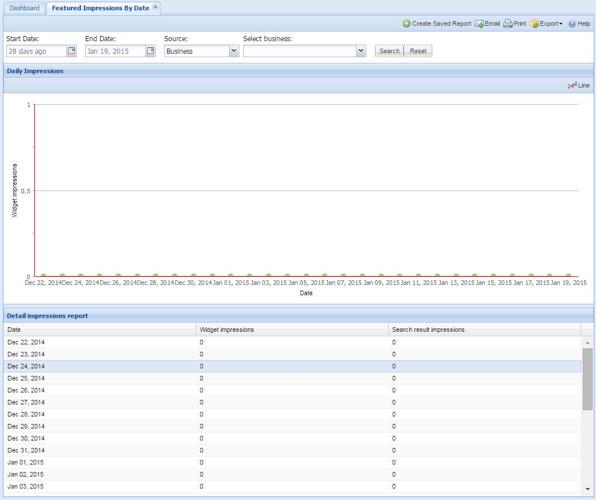Click the Create Saved Report icon

[406, 24]
